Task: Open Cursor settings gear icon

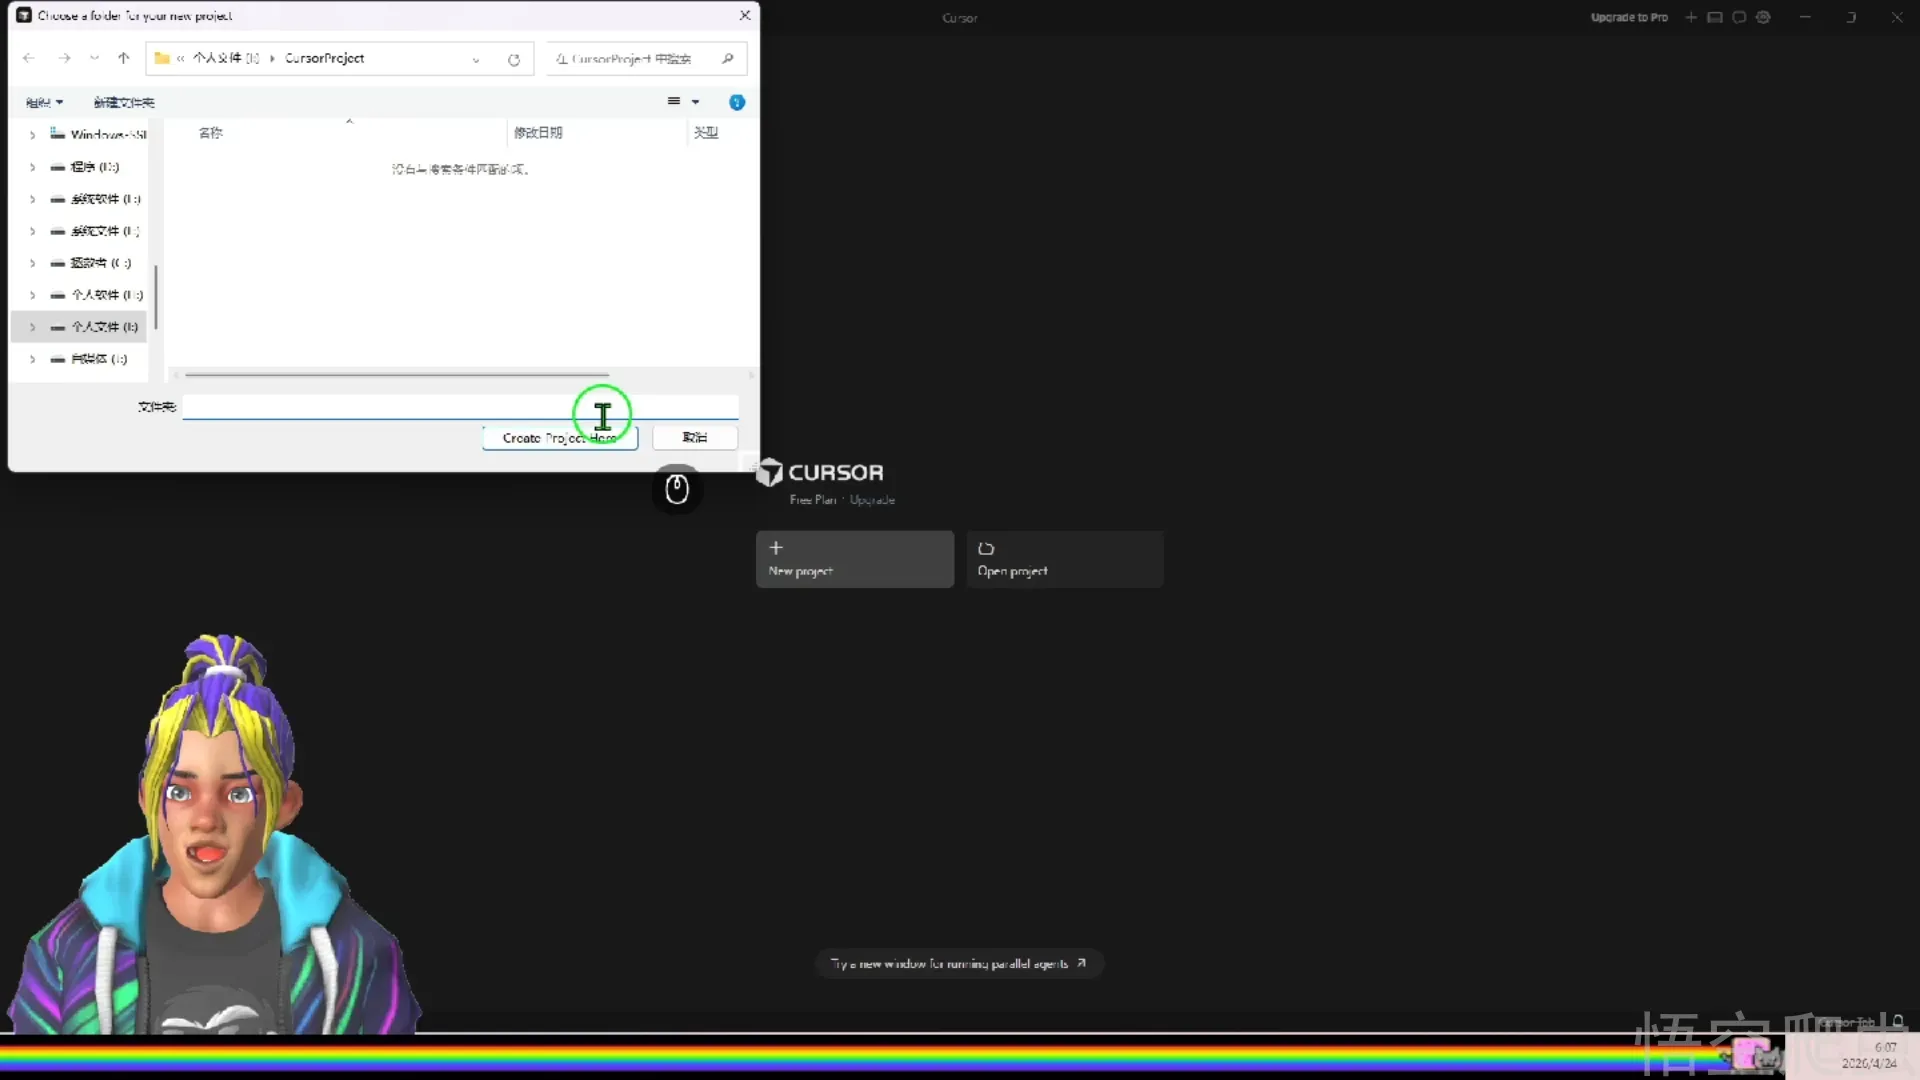Action: point(1763,17)
